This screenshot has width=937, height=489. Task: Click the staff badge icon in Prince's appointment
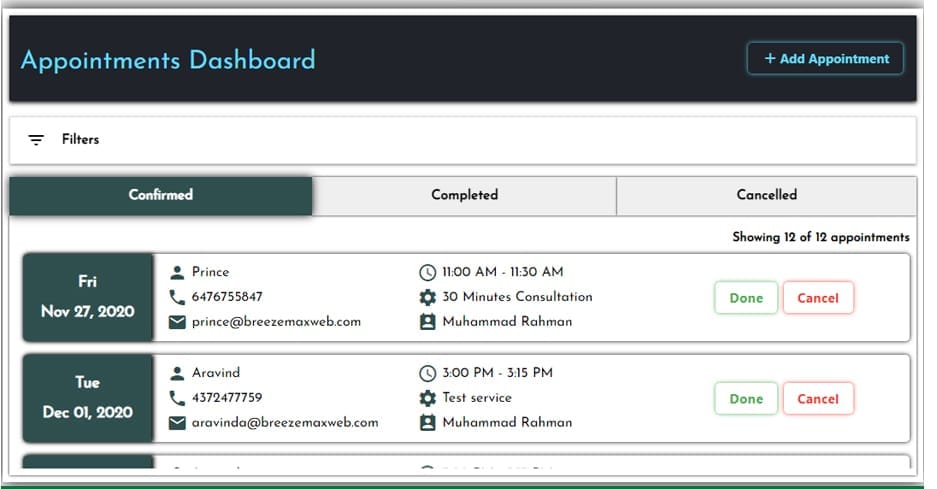(x=427, y=322)
